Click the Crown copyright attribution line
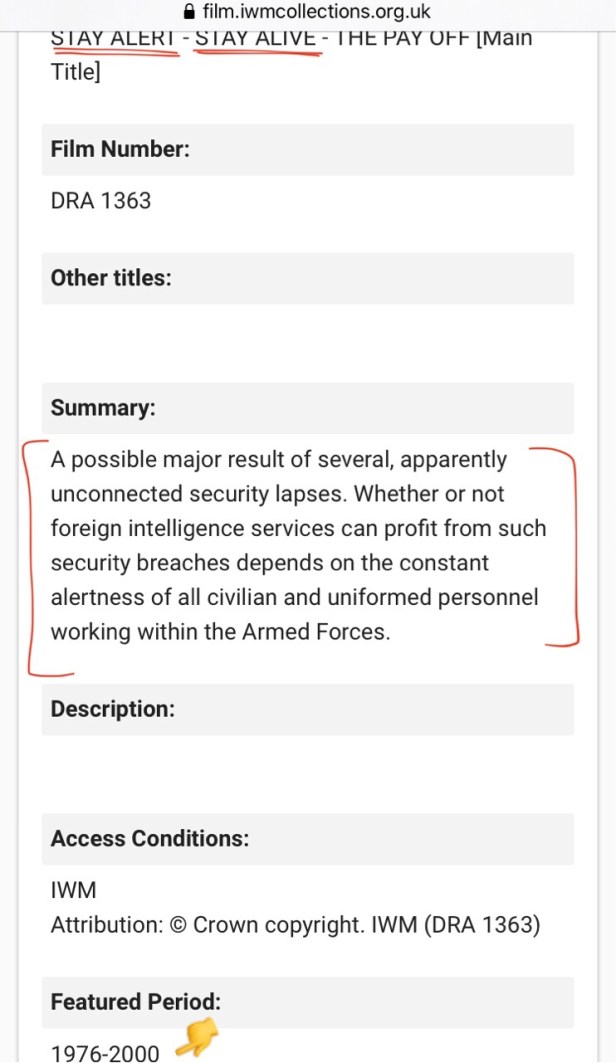The image size is (616, 1063). pos(295,925)
